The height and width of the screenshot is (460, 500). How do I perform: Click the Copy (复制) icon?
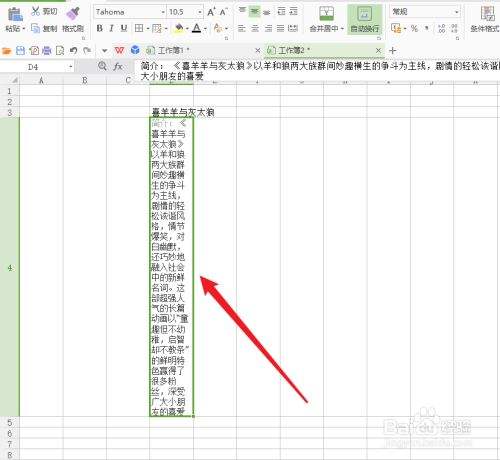[36, 28]
